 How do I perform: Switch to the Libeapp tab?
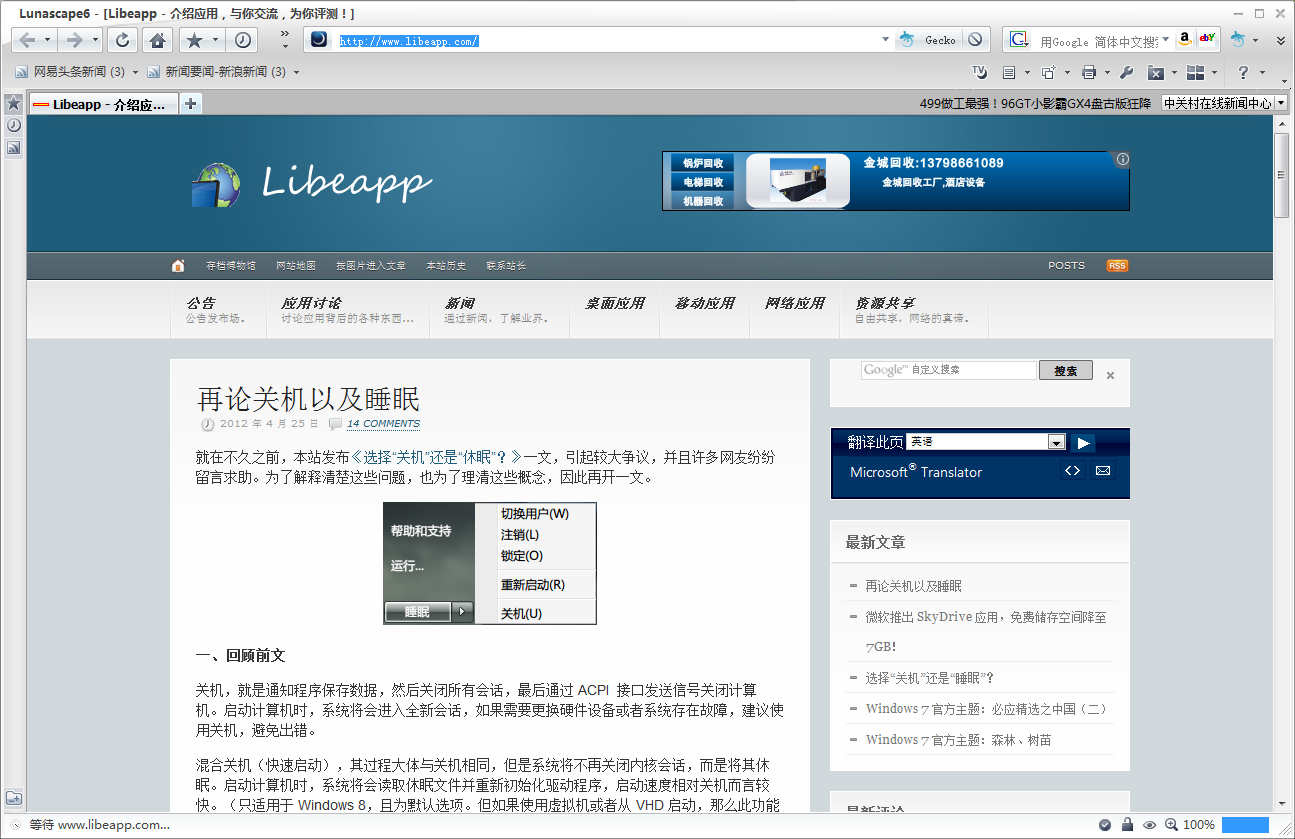click(x=104, y=103)
